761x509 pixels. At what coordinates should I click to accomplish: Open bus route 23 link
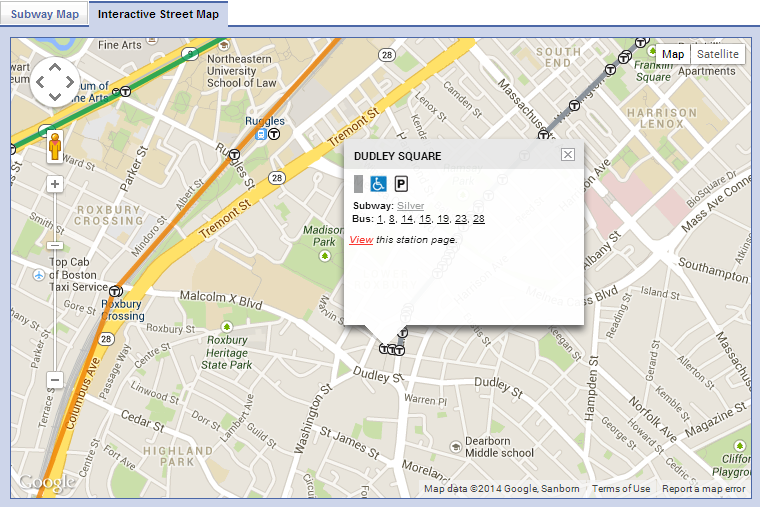click(x=461, y=219)
